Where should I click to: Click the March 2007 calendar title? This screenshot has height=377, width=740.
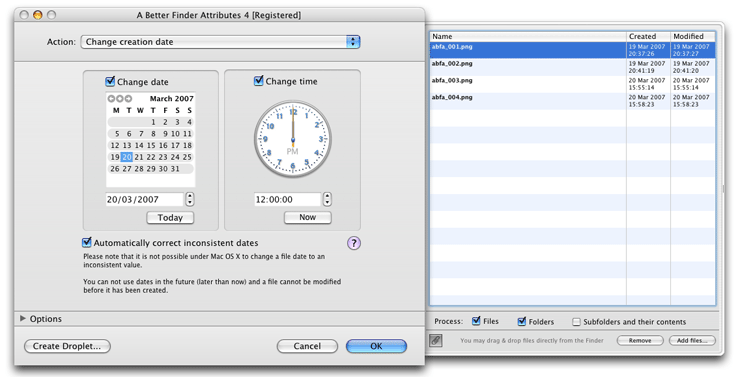point(172,99)
